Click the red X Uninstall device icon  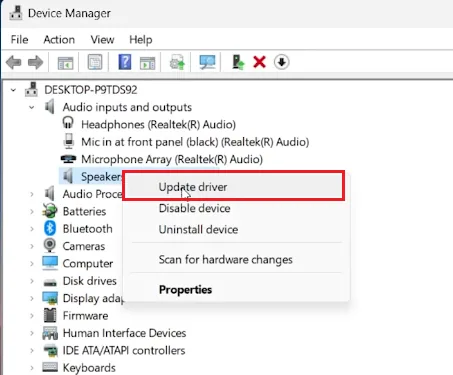(259, 62)
